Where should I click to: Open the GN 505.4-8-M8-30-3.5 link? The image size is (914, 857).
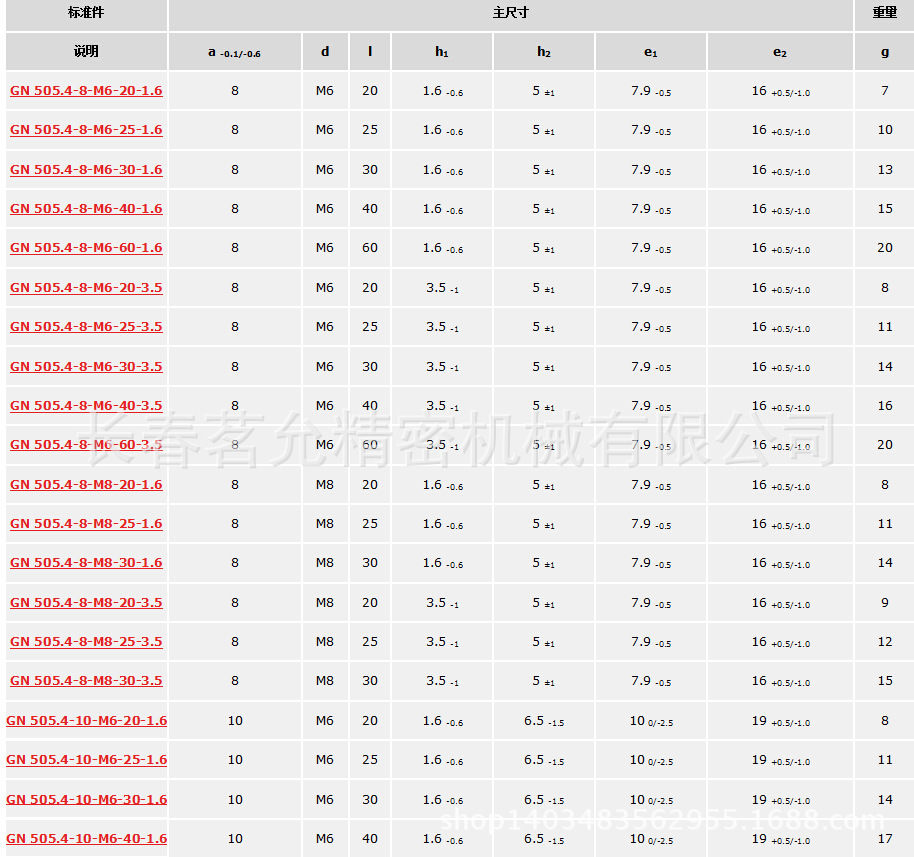pyautogui.click(x=86, y=681)
